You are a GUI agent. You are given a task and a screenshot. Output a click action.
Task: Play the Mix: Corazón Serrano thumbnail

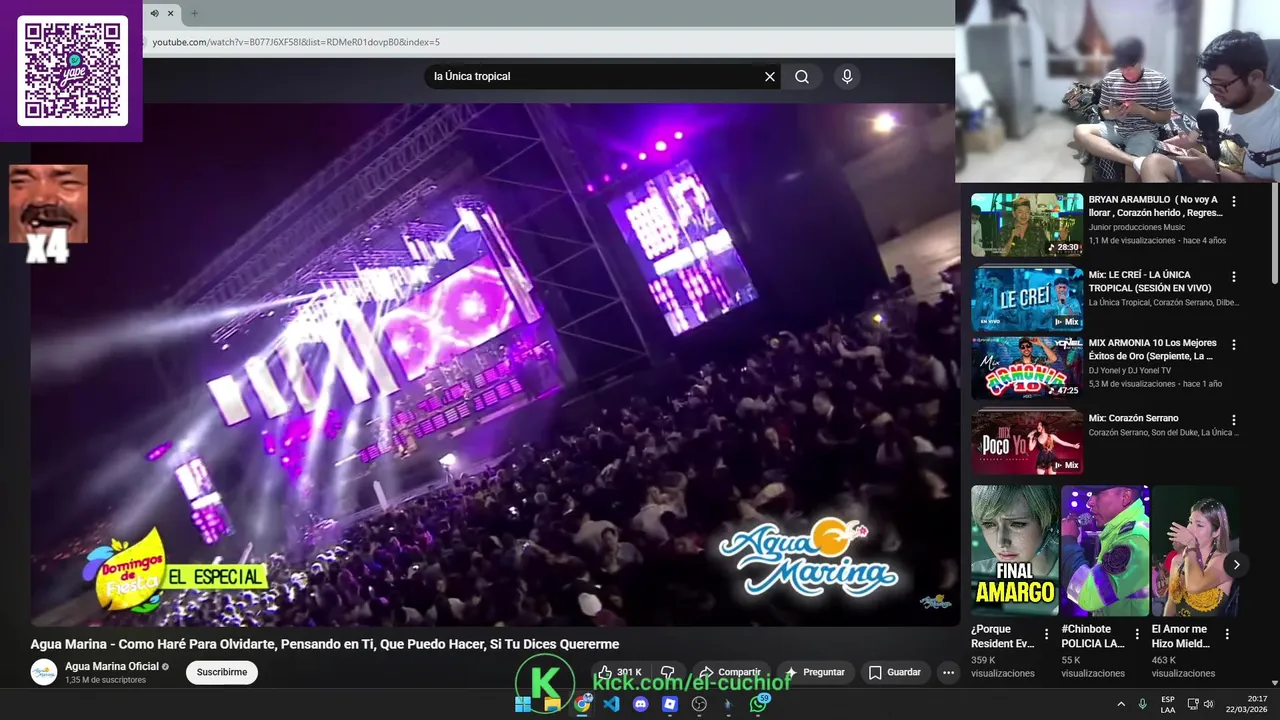coord(1027,442)
